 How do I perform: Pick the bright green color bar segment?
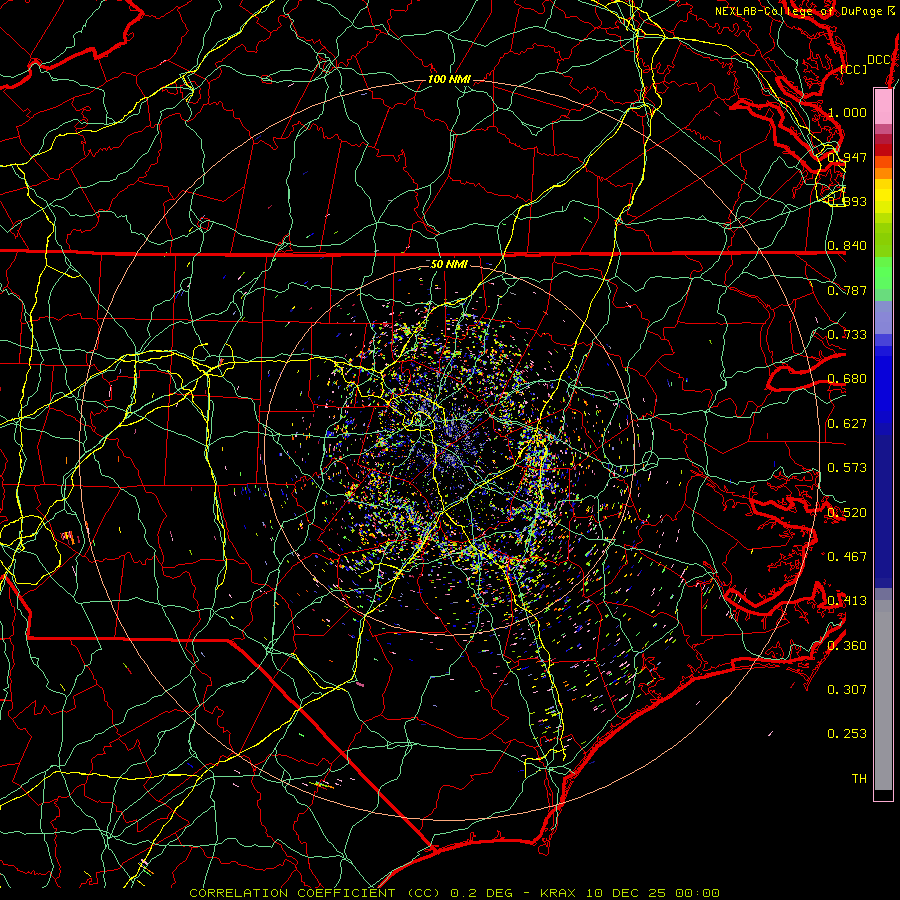click(883, 273)
